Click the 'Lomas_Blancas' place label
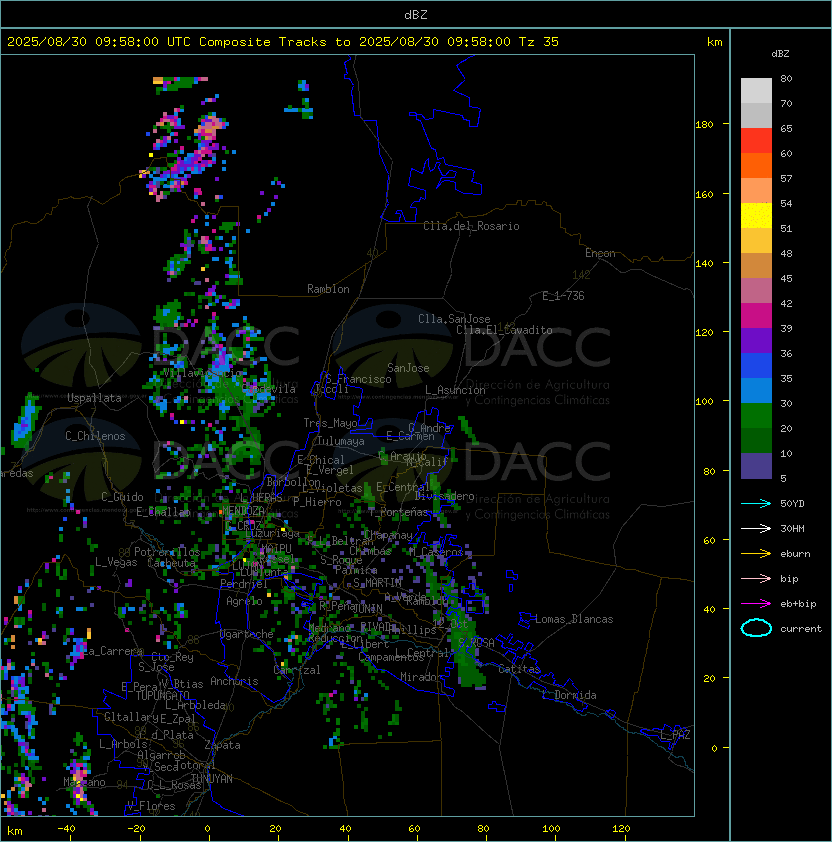Viewport: 832px width, 842px height. 574,619
